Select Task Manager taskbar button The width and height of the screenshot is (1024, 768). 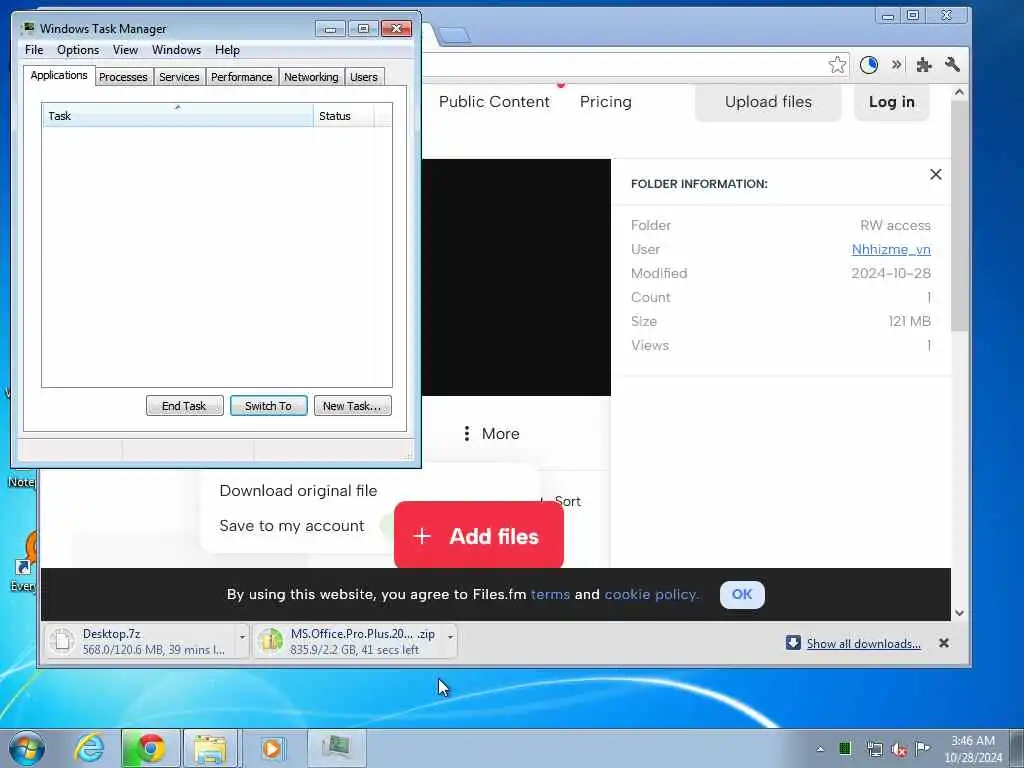tap(336, 748)
